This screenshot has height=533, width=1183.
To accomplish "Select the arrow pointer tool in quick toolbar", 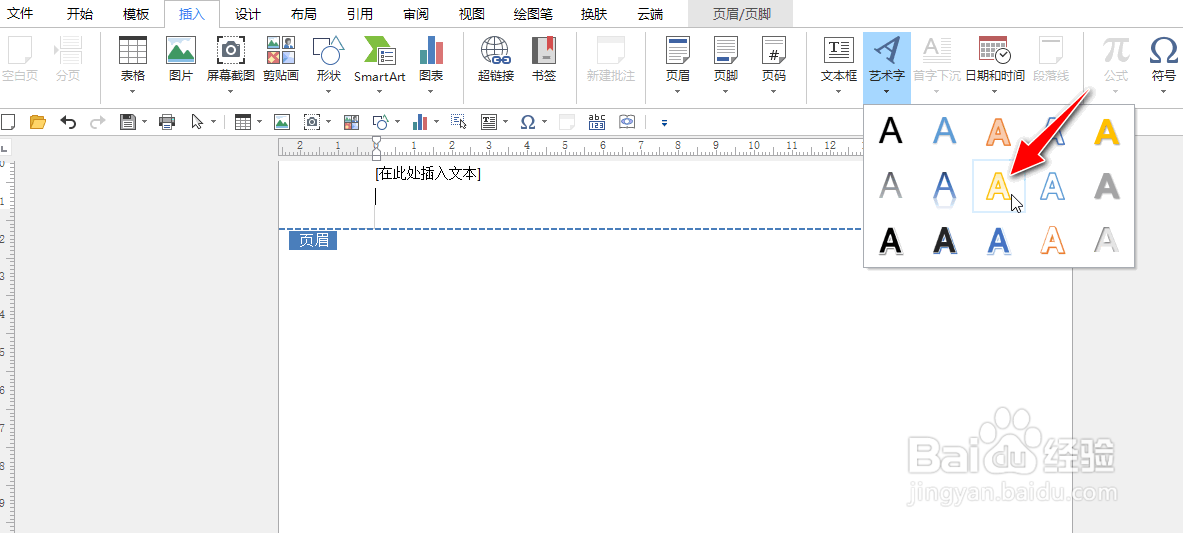I will coord(198,122).
